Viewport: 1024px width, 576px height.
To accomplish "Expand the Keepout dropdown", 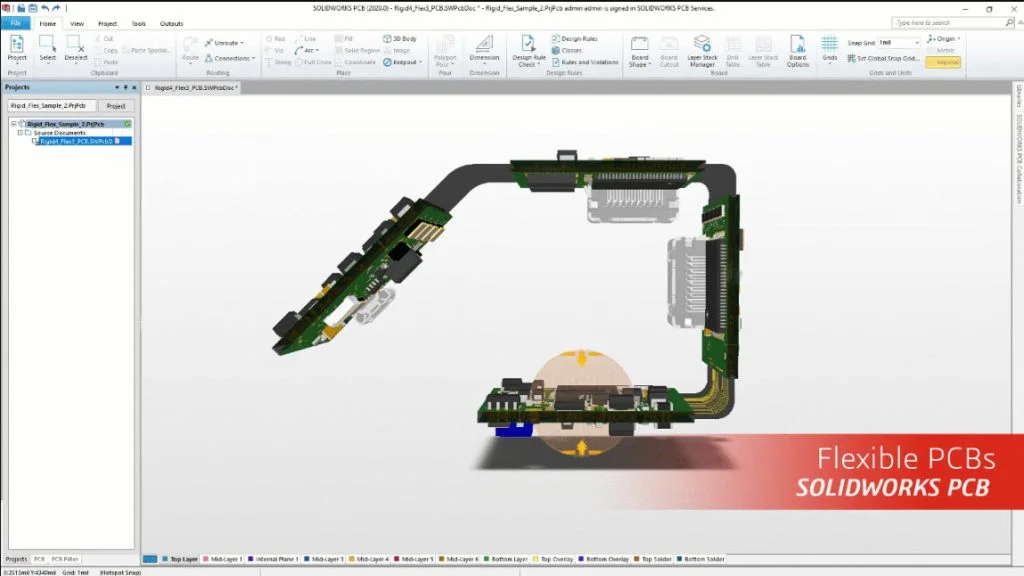I will [421, 62].
